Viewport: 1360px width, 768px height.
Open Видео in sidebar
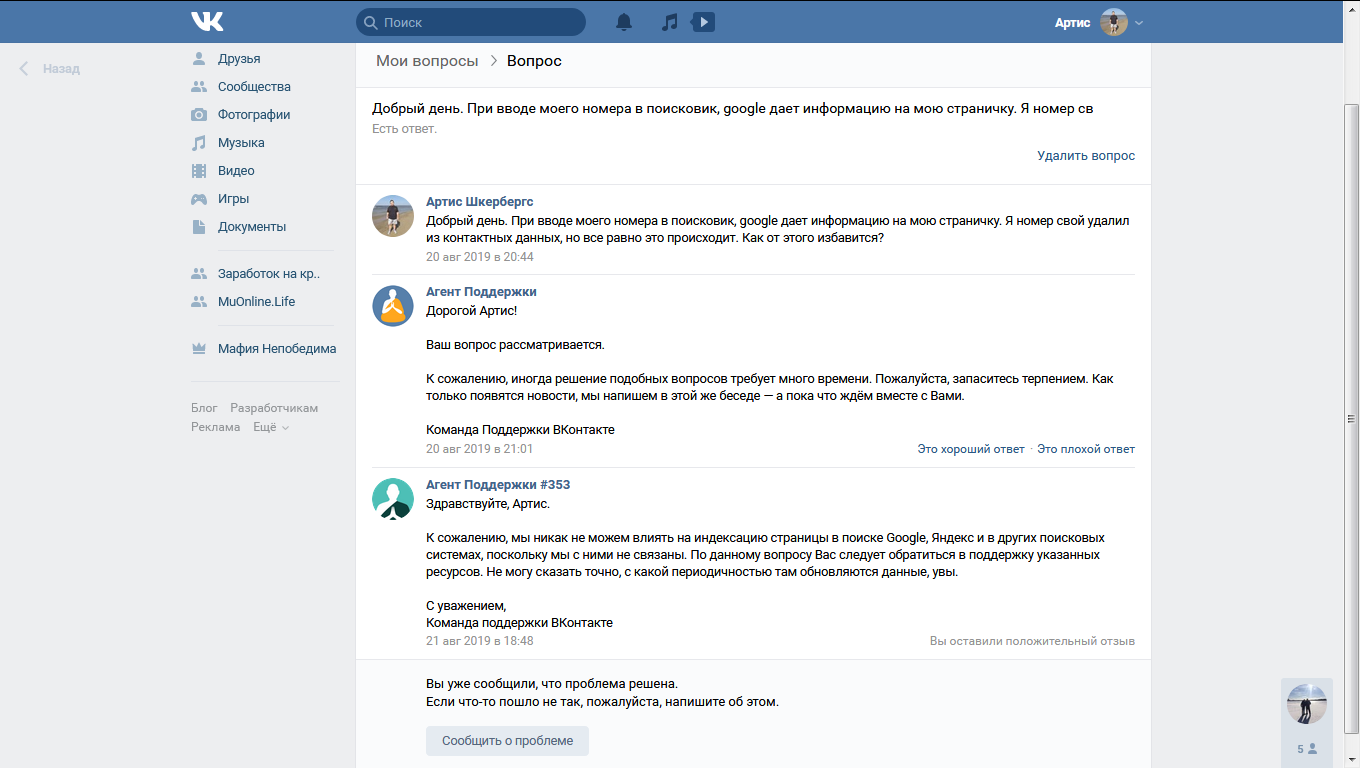tap(236, 171)
